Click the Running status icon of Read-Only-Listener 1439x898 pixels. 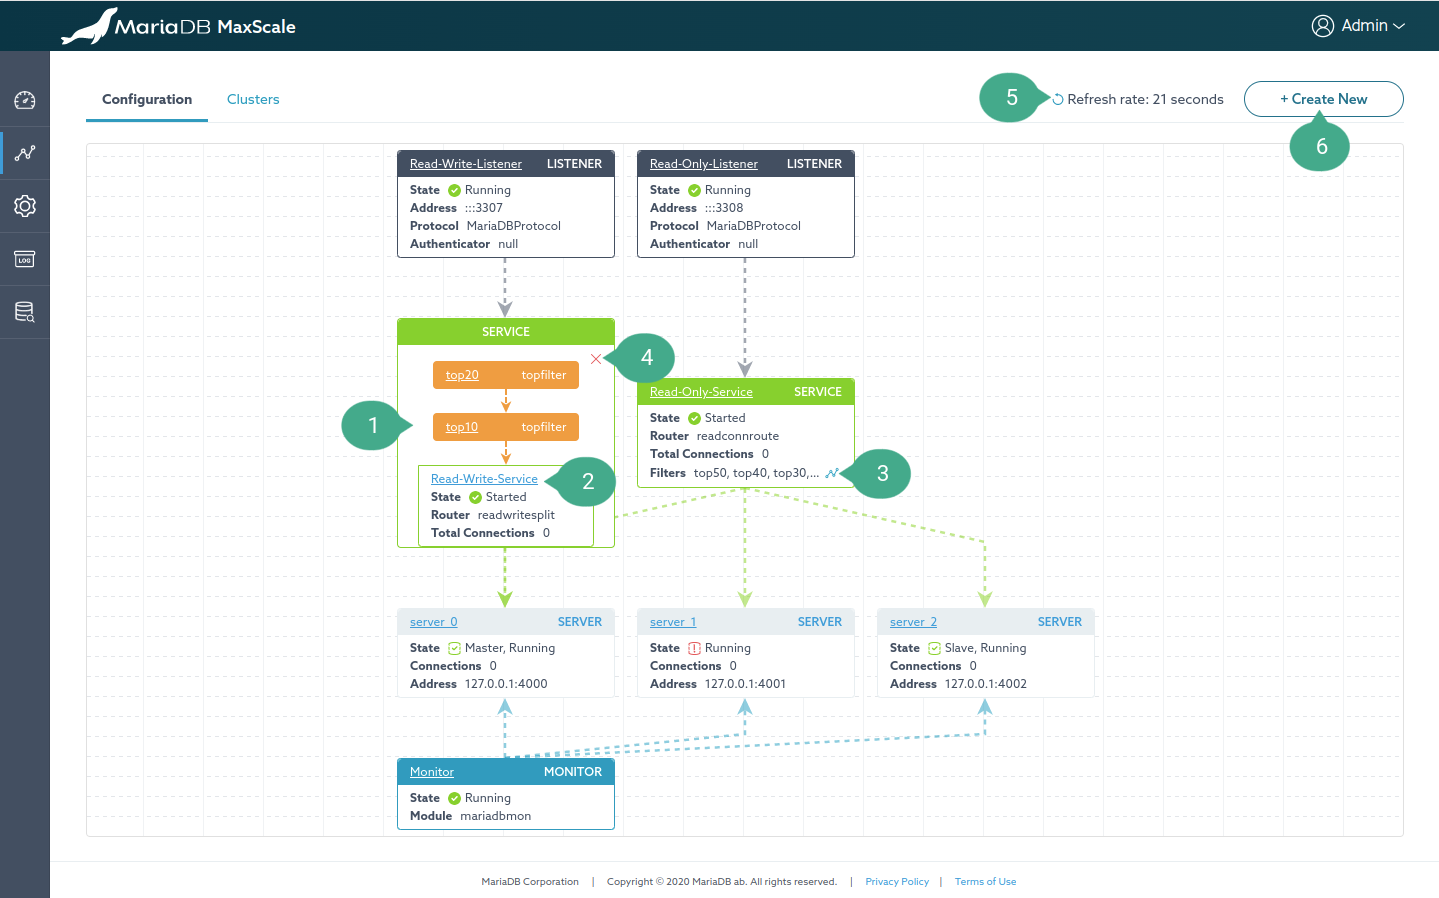[694, 190]
